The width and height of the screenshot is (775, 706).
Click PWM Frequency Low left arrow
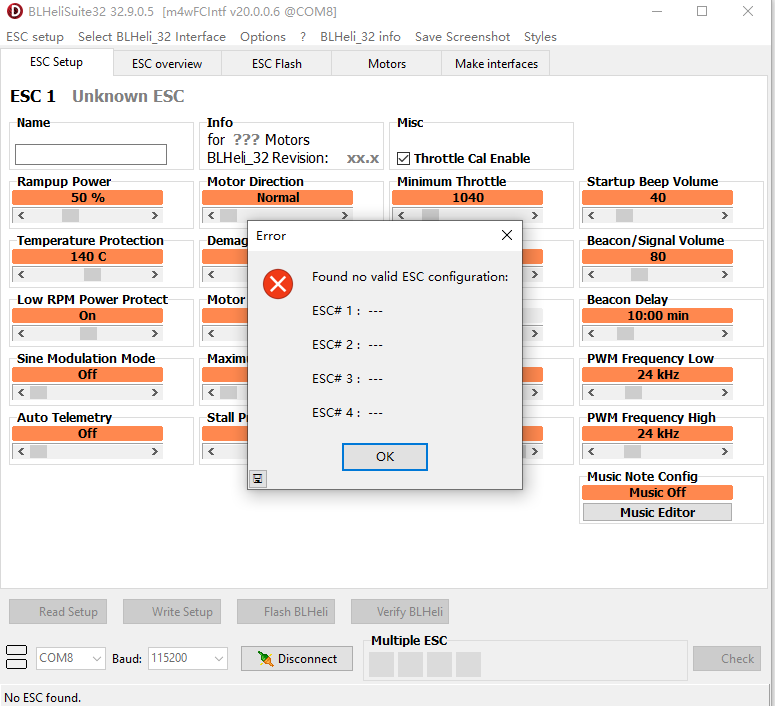[x=591, y=392]
